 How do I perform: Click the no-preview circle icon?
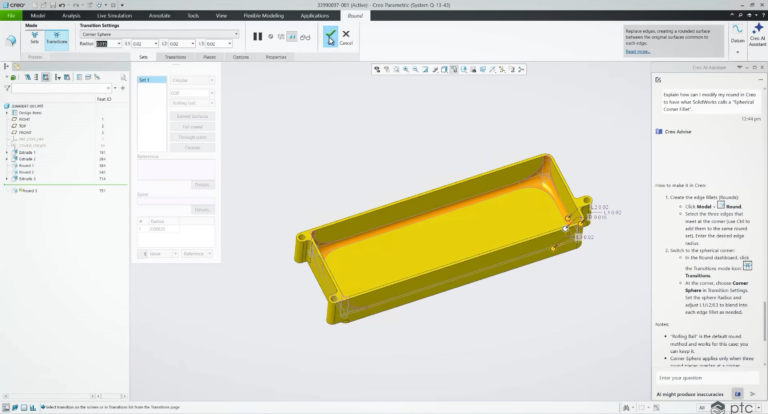[270, 37]
